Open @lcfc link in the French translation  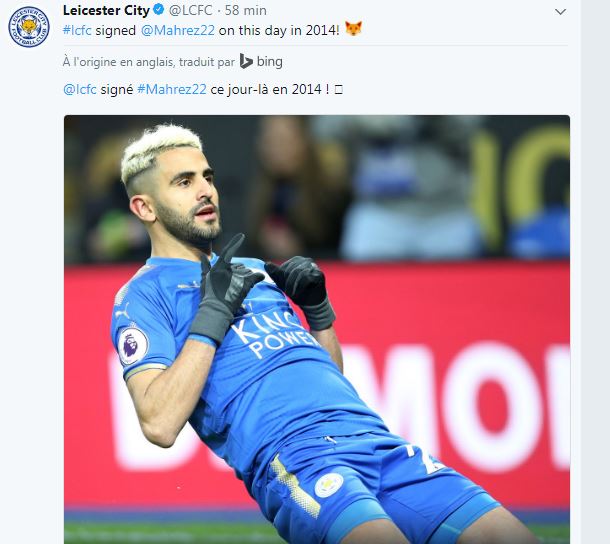pyautogui.click(x=80, y=89)
